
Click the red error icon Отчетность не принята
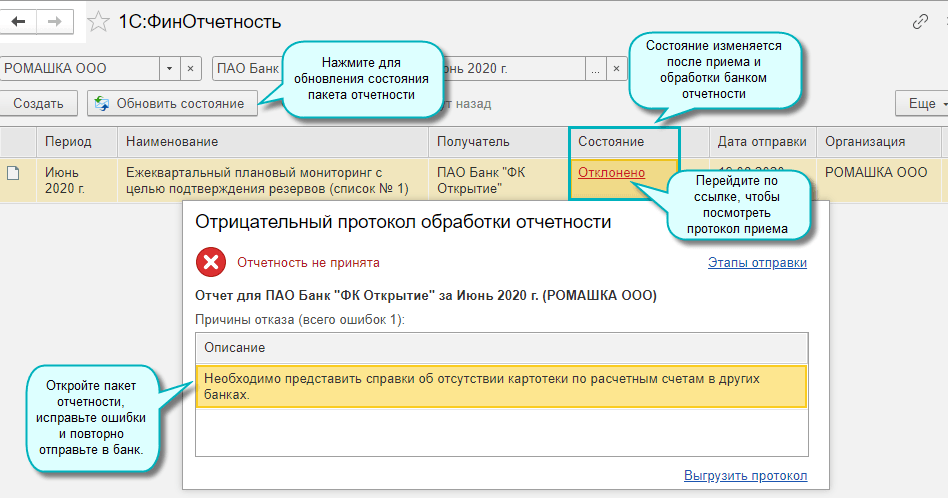(x=210, y=262)
